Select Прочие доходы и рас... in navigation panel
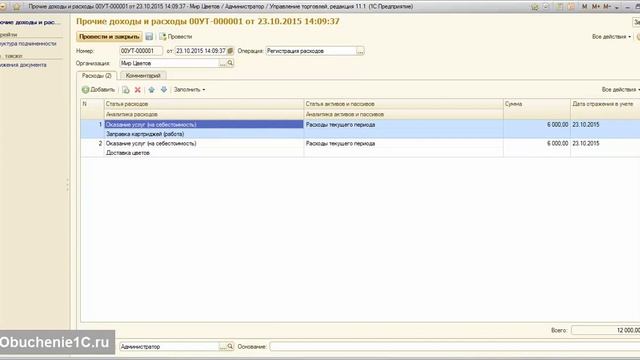 (x=29, y=22)
